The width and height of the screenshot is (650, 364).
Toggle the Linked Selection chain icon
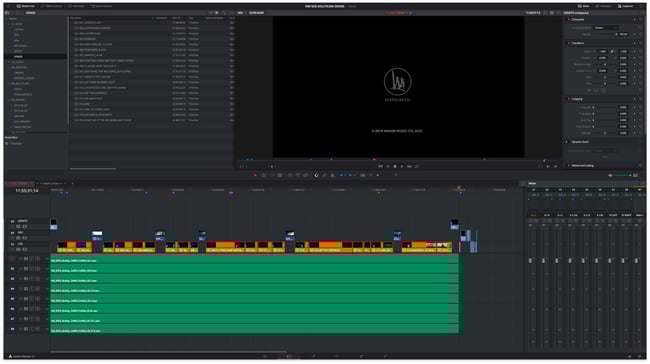click(x=324, y=175)
